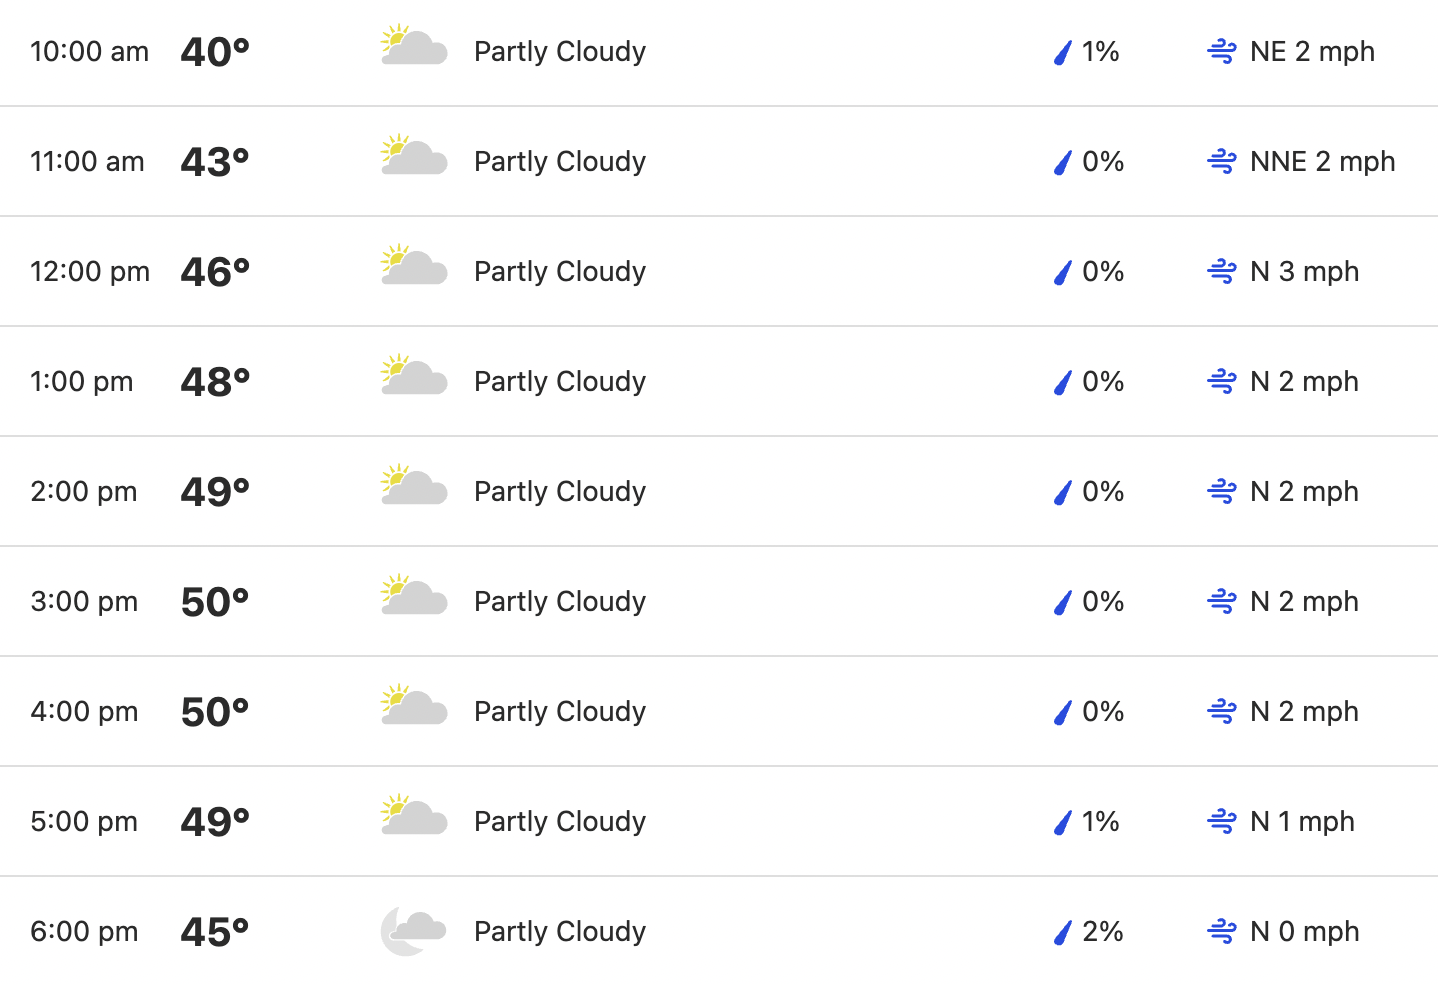Click the raindrop icon in the 11:00 am row

[1063, 162]
